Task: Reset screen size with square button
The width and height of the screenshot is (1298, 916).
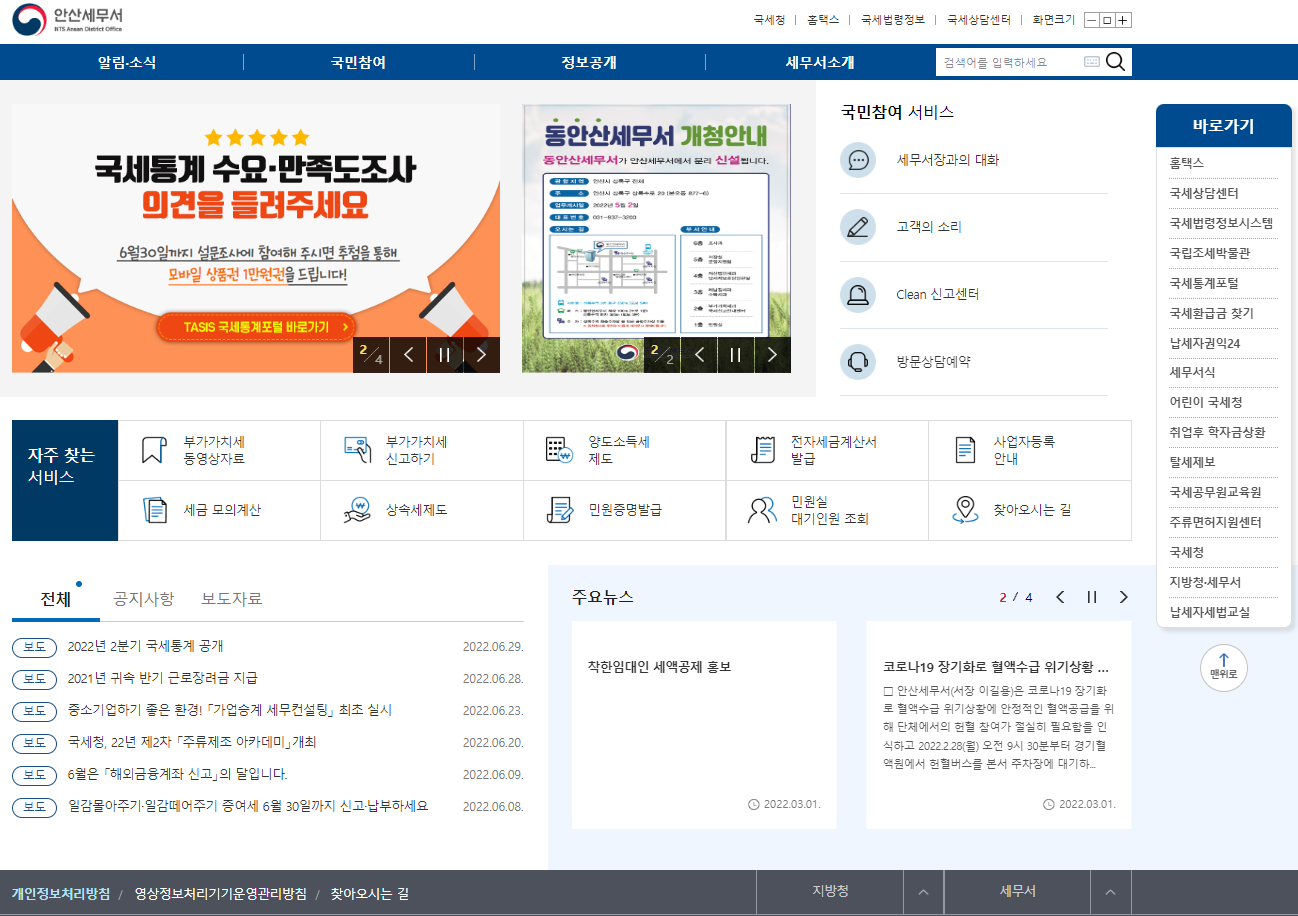Action: point(1108,20)
